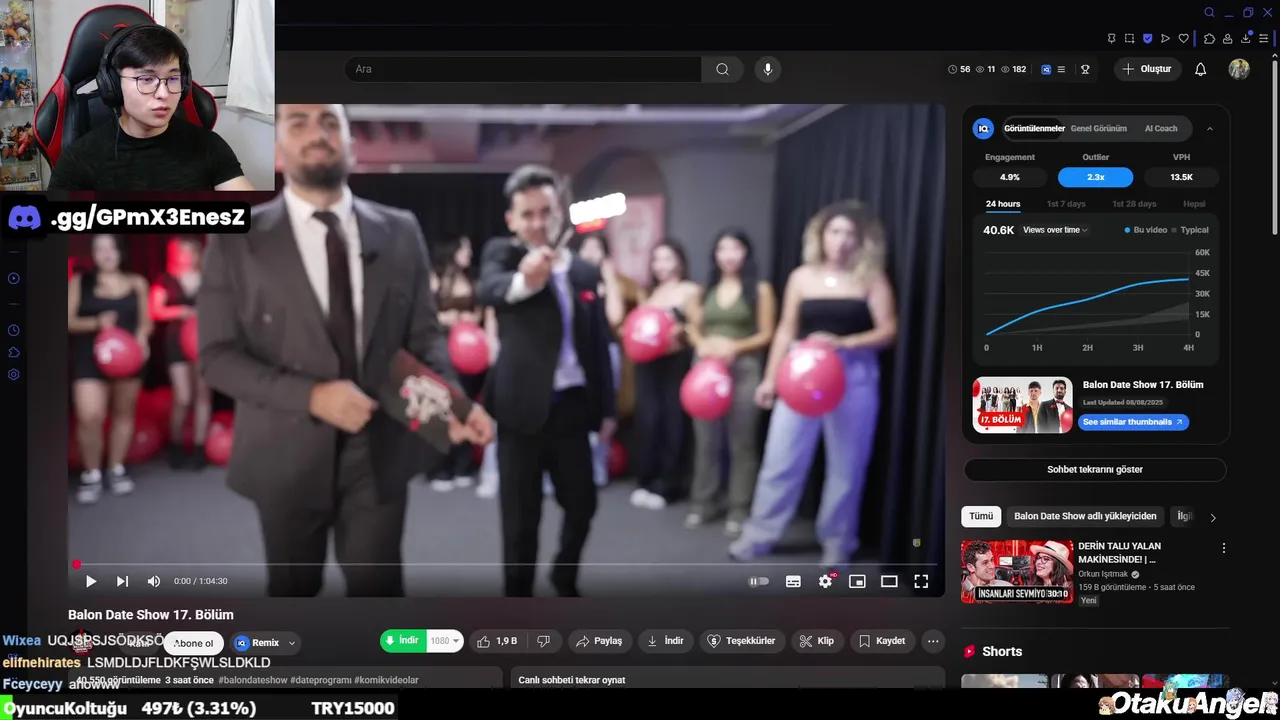Click the tab search magnifier in title bar
Image resolution: width=1280 pixels, height=720 pixels.
pos(1209,13)
